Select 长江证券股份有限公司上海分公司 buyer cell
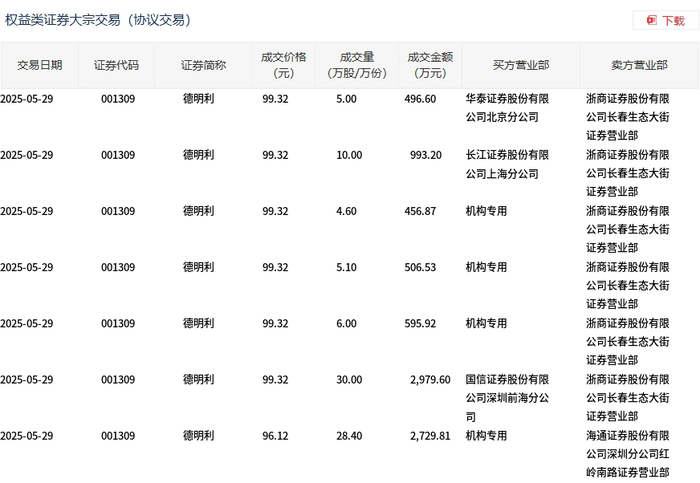The width and height of the screenshot is (700, 483). [507, 164]
